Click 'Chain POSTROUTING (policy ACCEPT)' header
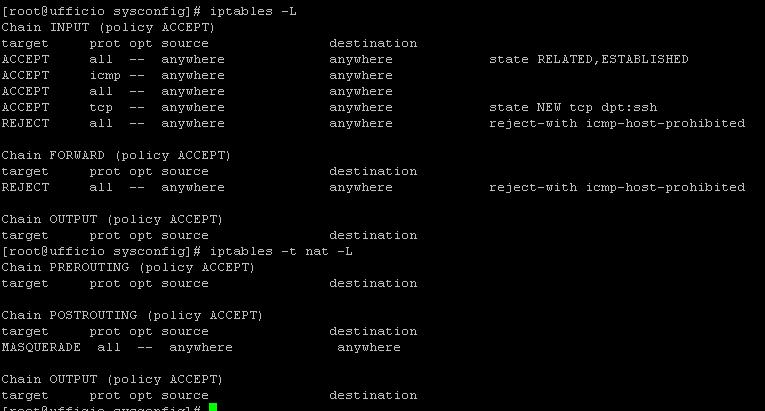This screenshot has width=765, height=411. click(132, 315)
